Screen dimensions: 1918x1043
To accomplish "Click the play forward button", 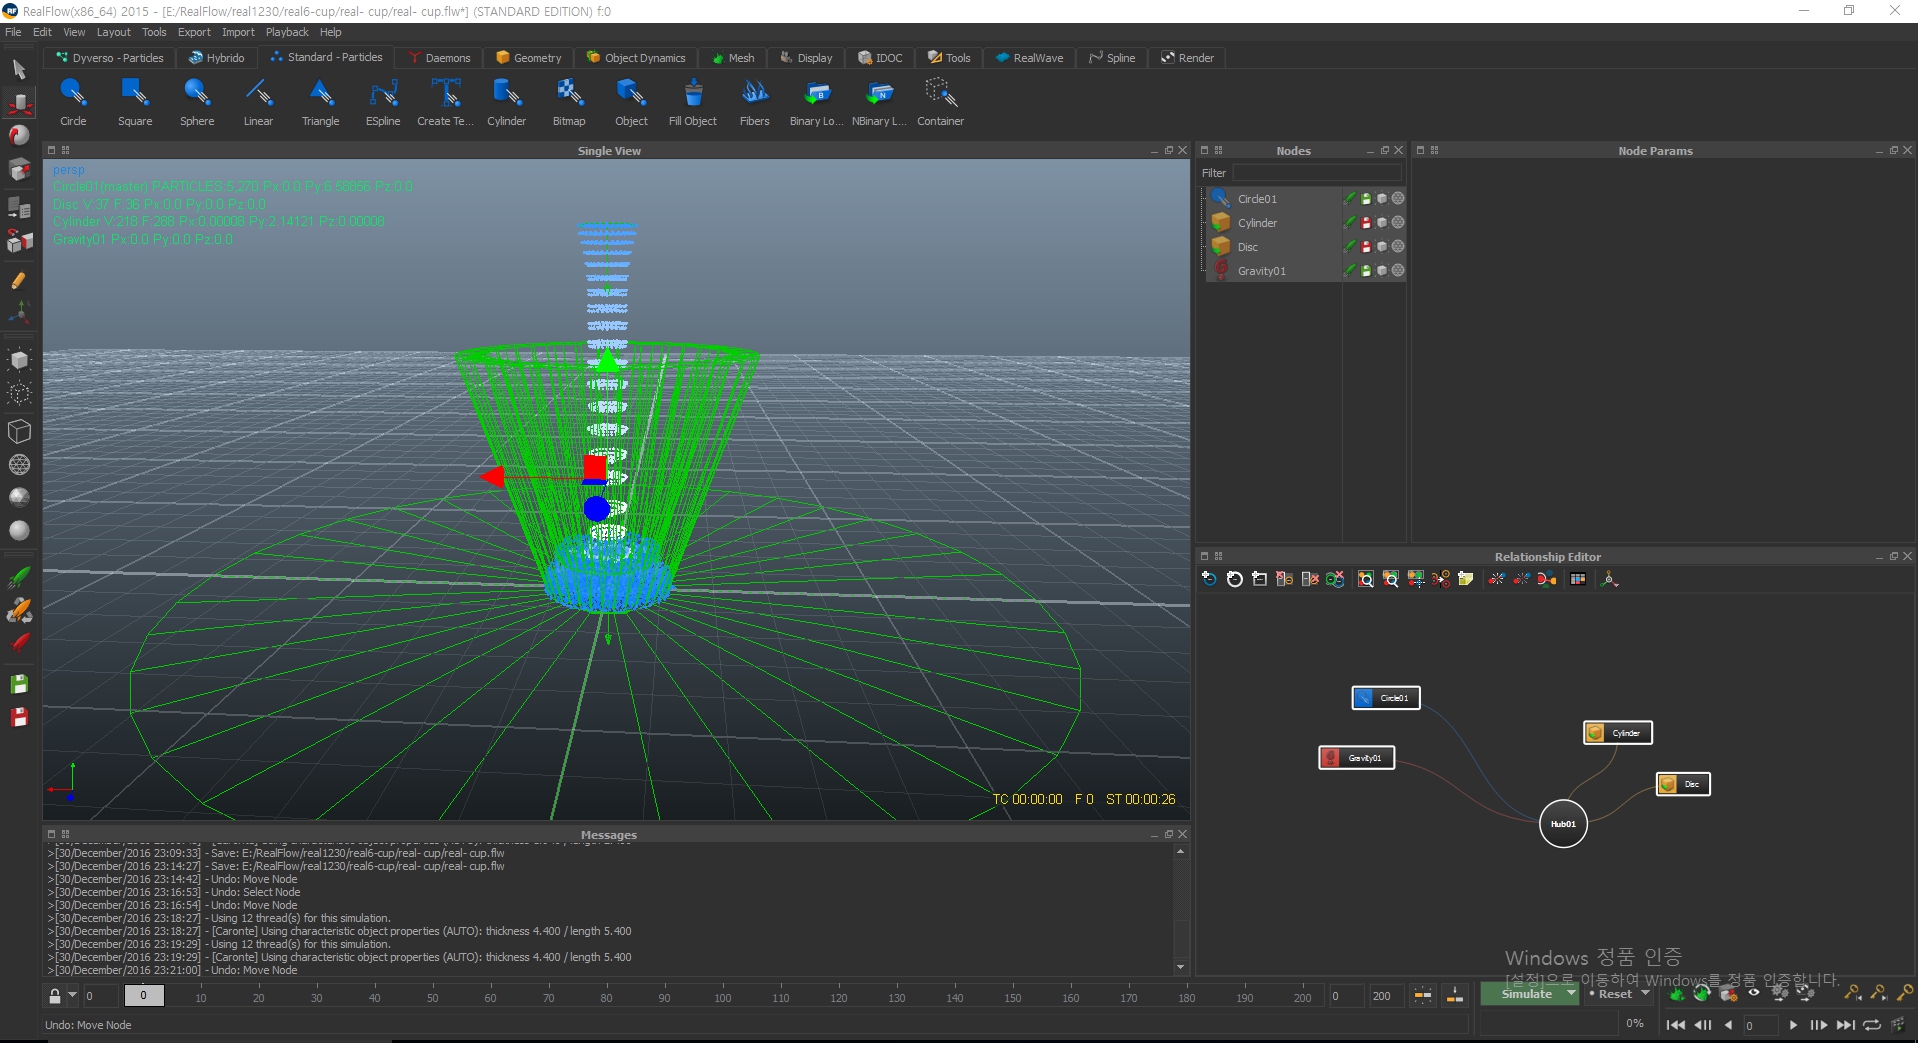I will [1793, 1025].
